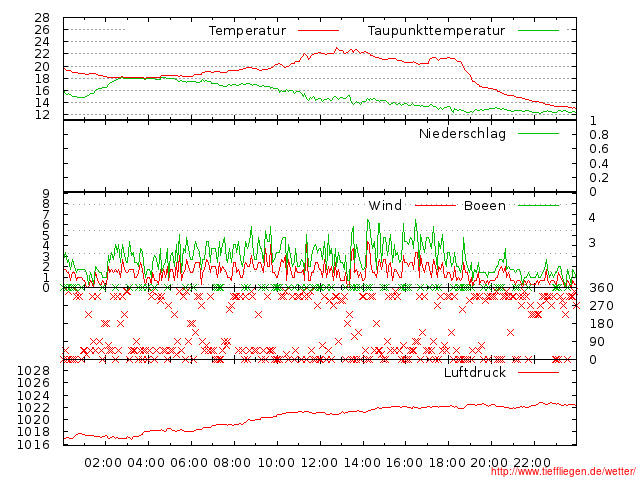This screenshot has height=480, width=640.
Task: Click the 06:00 time axis label
Action: (189, 462)
